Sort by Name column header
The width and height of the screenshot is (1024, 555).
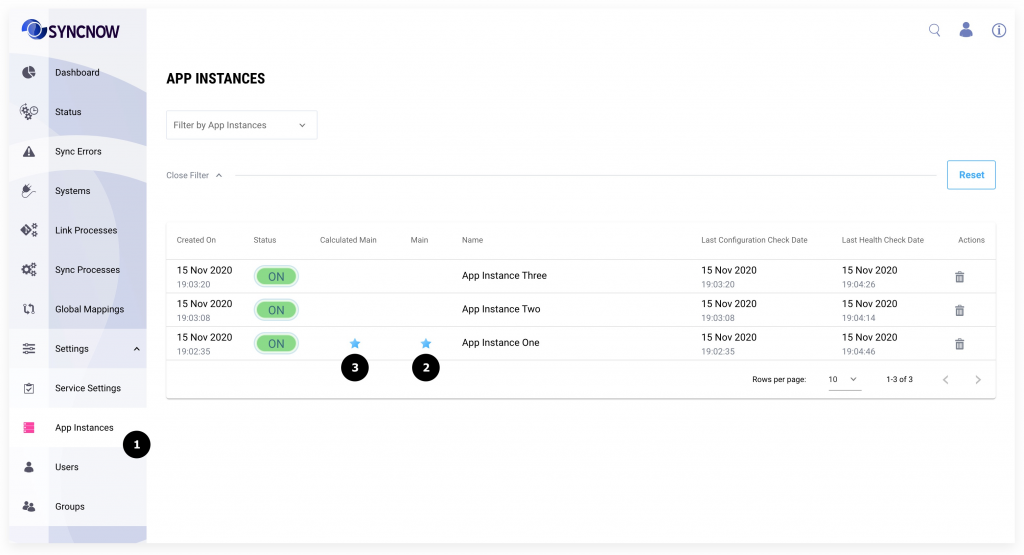(472, 240)
